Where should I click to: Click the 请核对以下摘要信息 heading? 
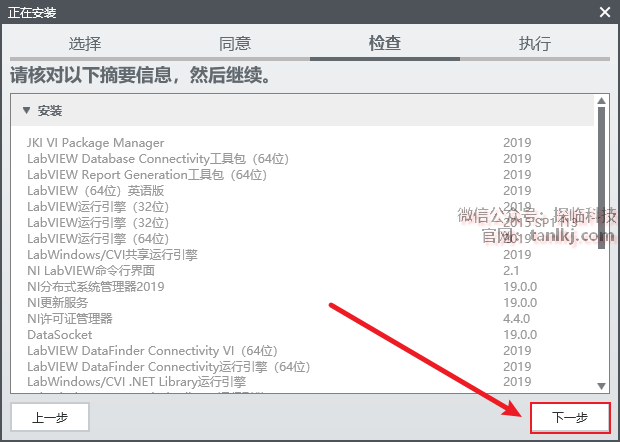click(140, 75)
